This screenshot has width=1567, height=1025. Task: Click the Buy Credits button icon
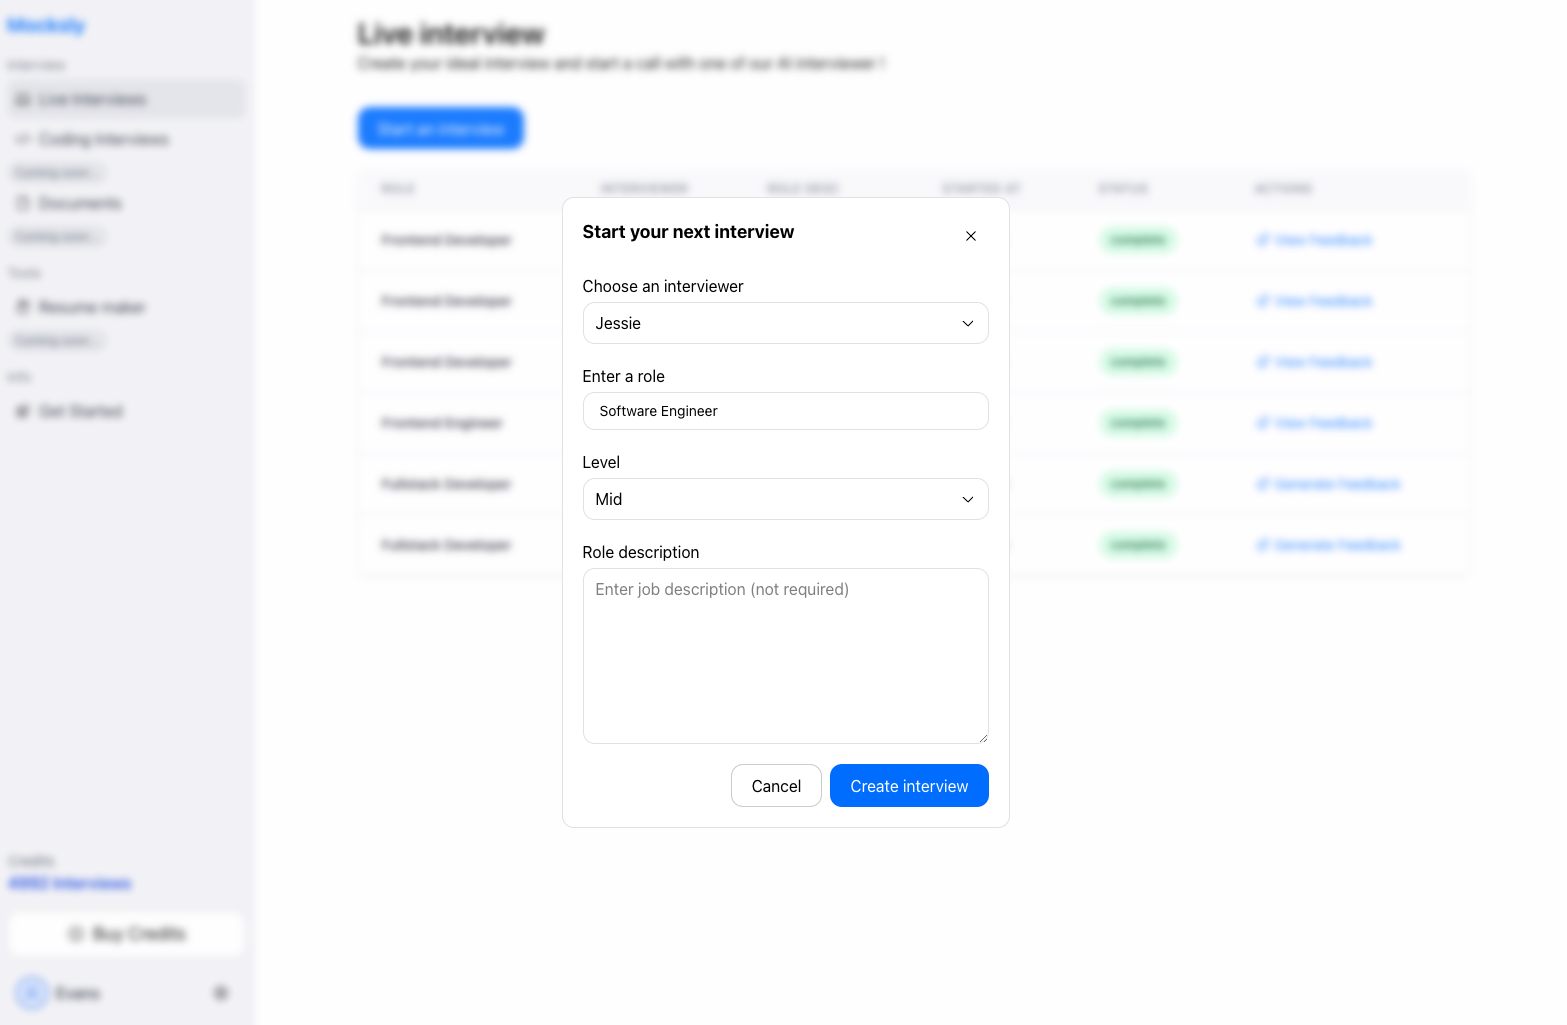(x=75, y=934)
